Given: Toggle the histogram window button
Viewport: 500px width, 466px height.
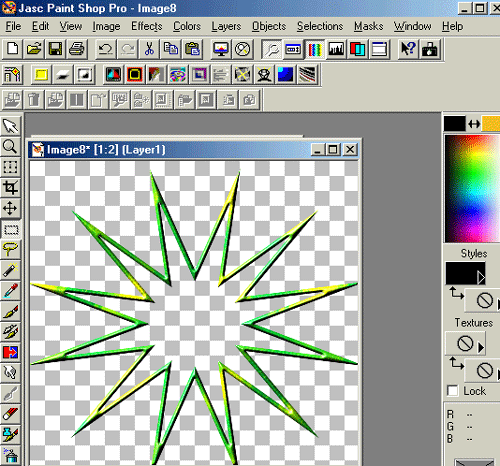Looking at the screenshot, I should (x=336, y=49).
